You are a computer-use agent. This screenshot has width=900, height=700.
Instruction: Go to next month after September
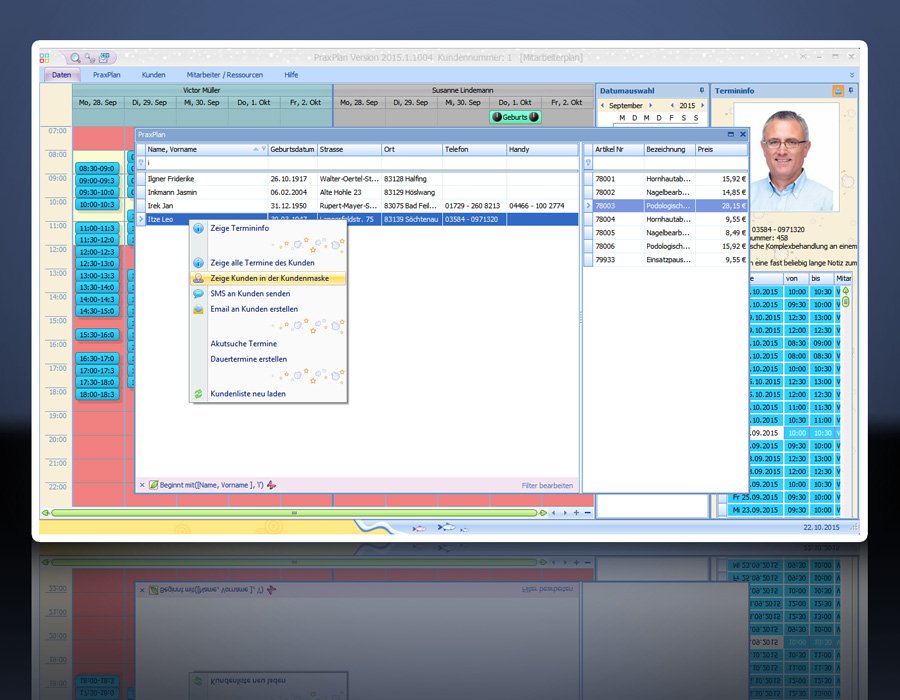[650, 106]
